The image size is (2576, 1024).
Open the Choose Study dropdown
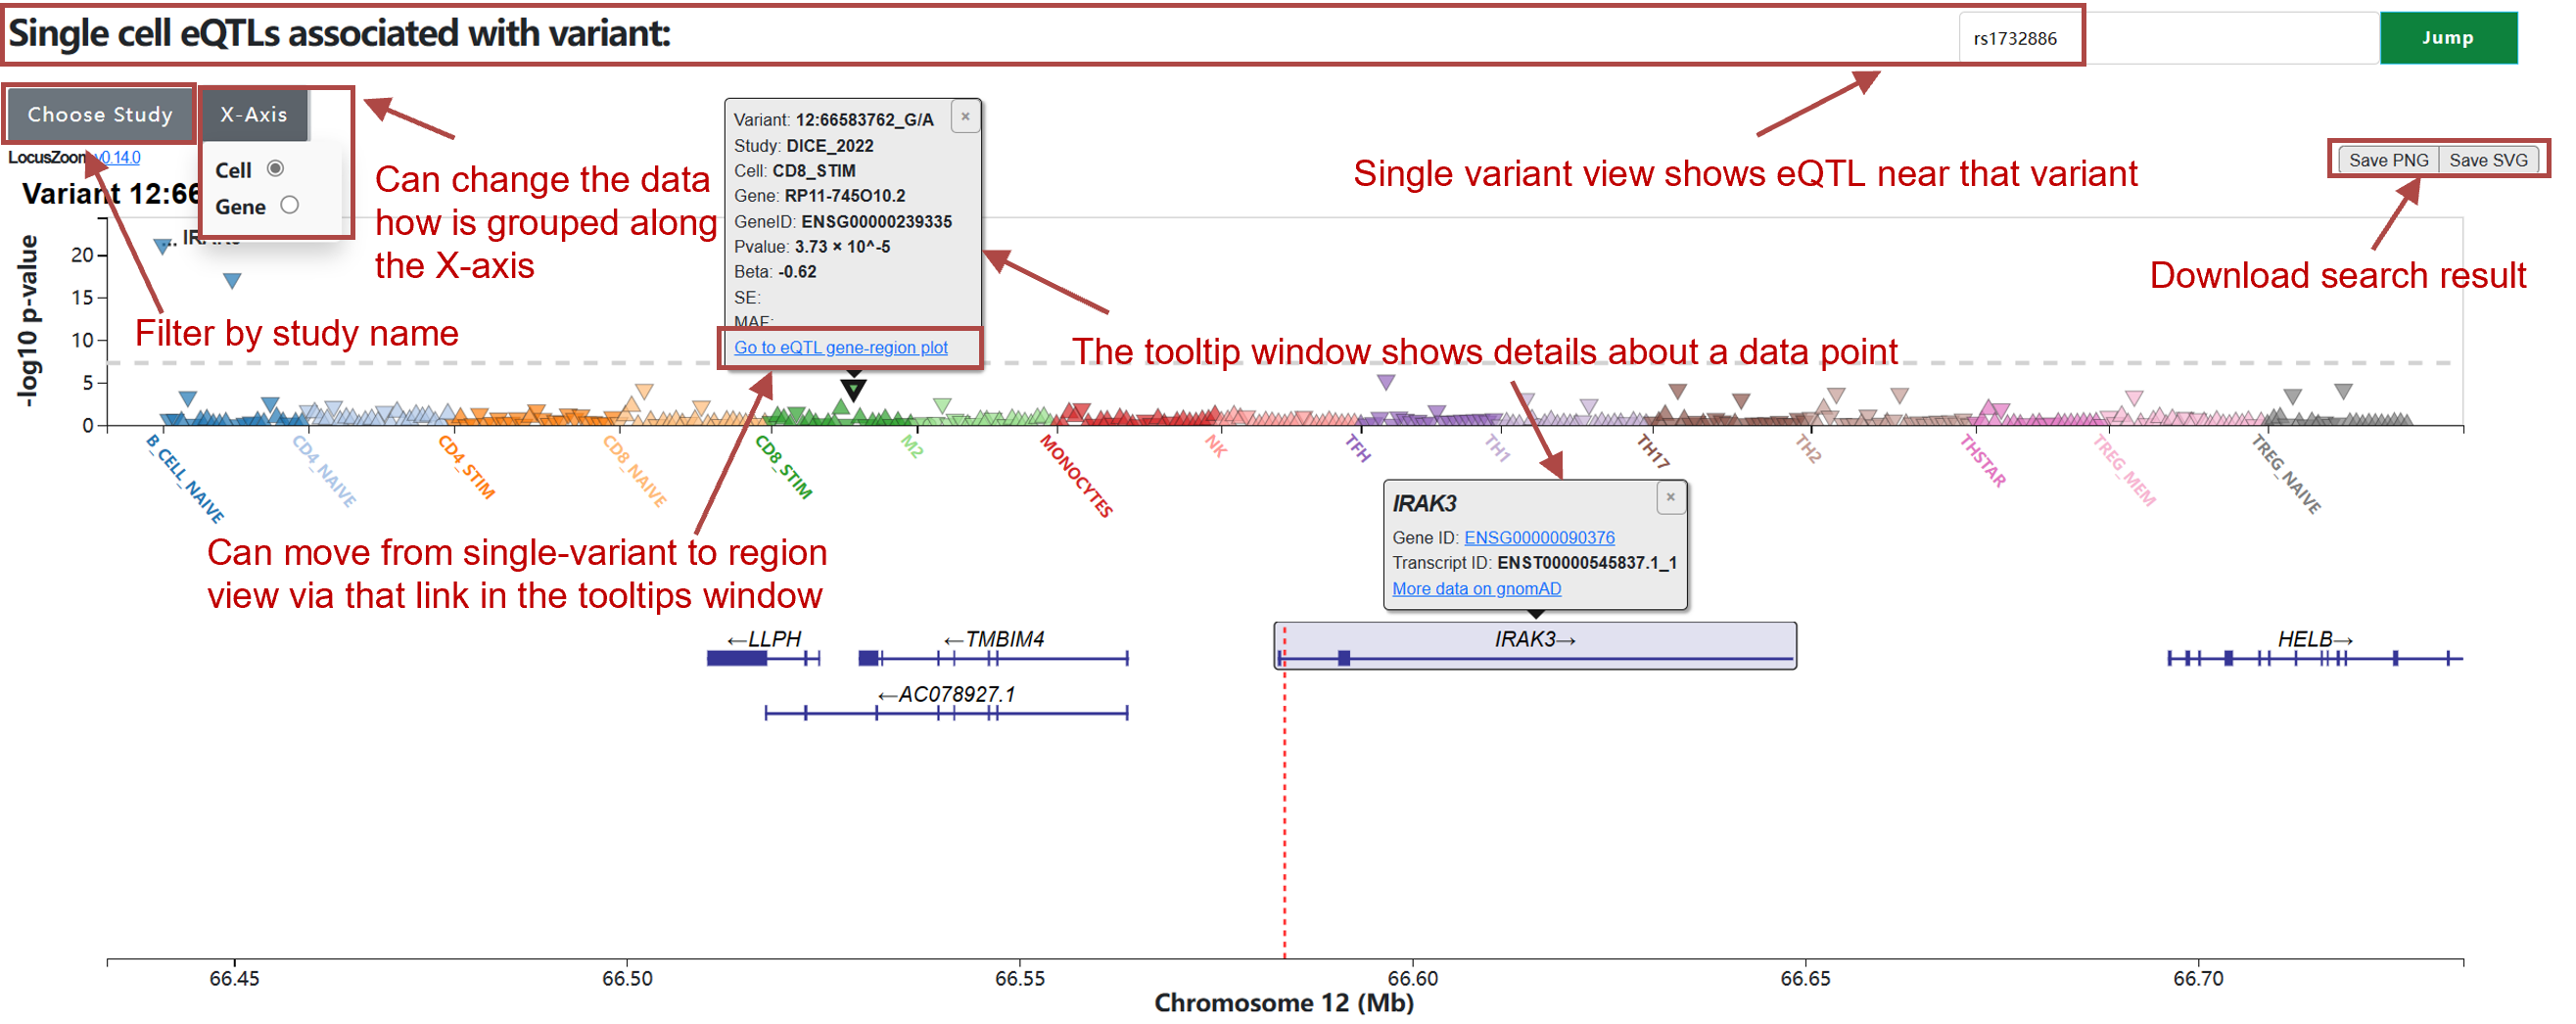click(100, 115)
